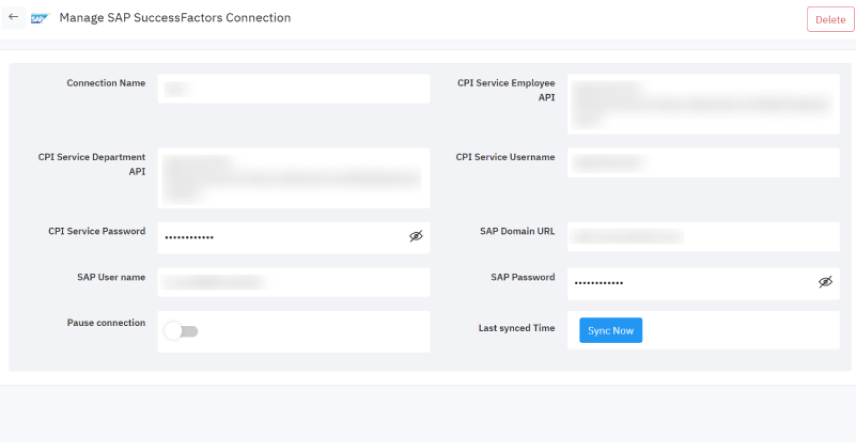This screenshot has height=443, width=856.
Task: Edit the CPI Service Employee API field
Action: click(x=703, y=104)
